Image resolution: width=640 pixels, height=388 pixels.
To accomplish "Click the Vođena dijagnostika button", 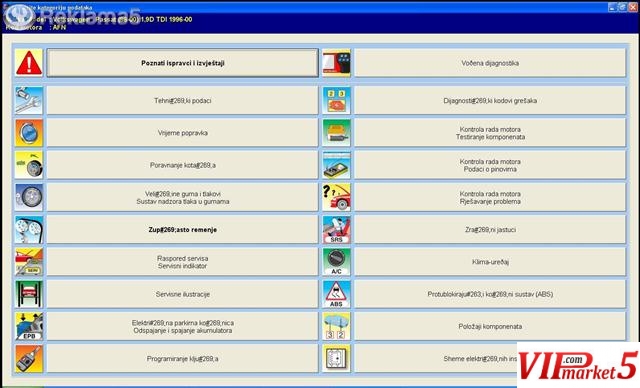I will click(x=490, y=63).
